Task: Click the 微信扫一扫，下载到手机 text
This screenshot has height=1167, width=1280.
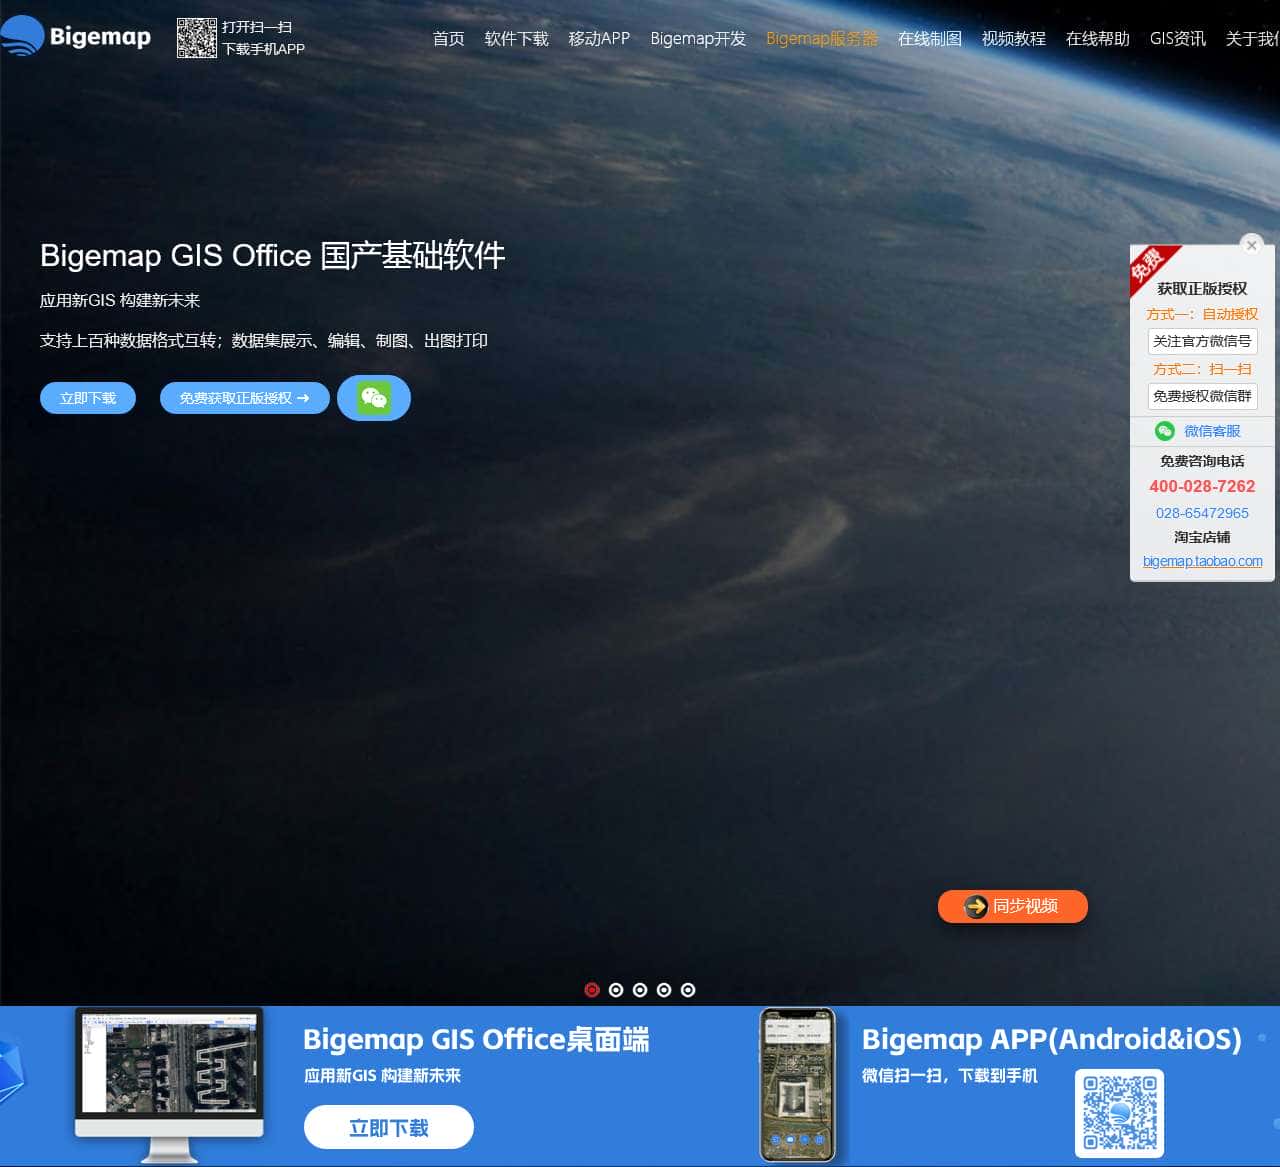Action: [x=950, y=1076]
